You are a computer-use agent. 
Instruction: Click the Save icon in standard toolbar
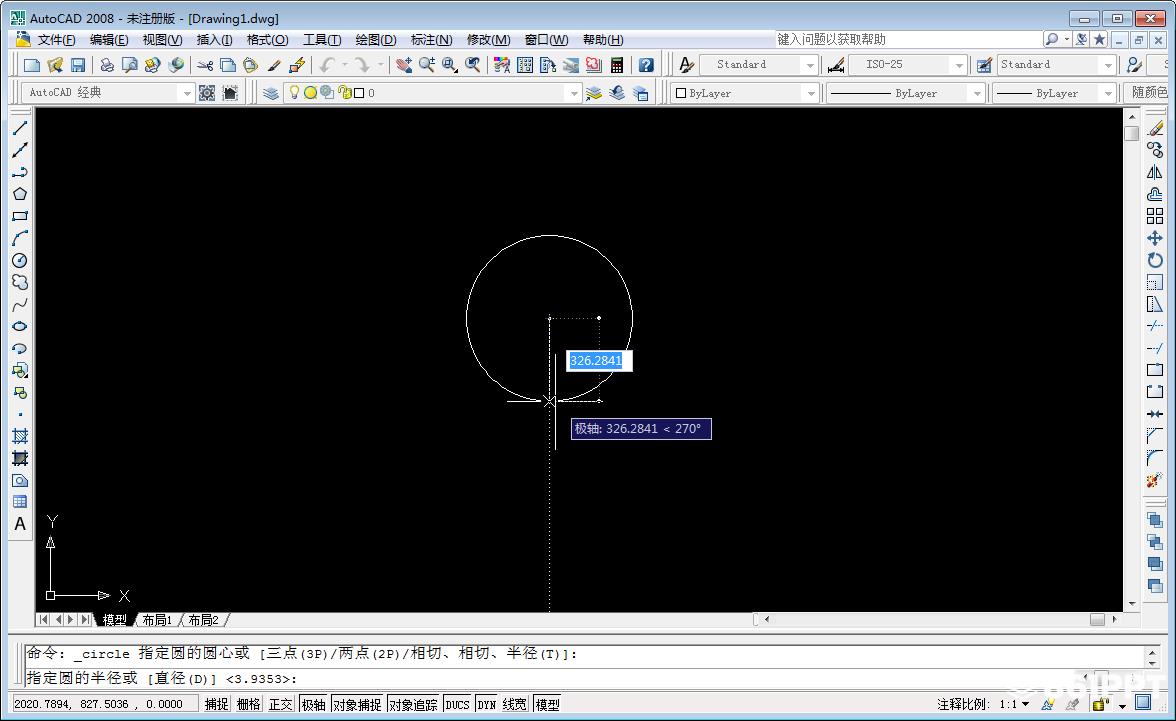(x=78, y=65)
